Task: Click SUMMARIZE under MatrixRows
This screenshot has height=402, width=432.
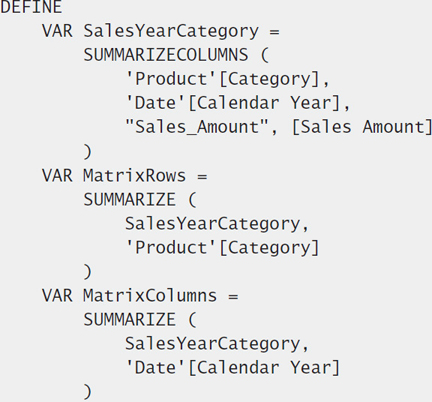Action: [129, 199]
